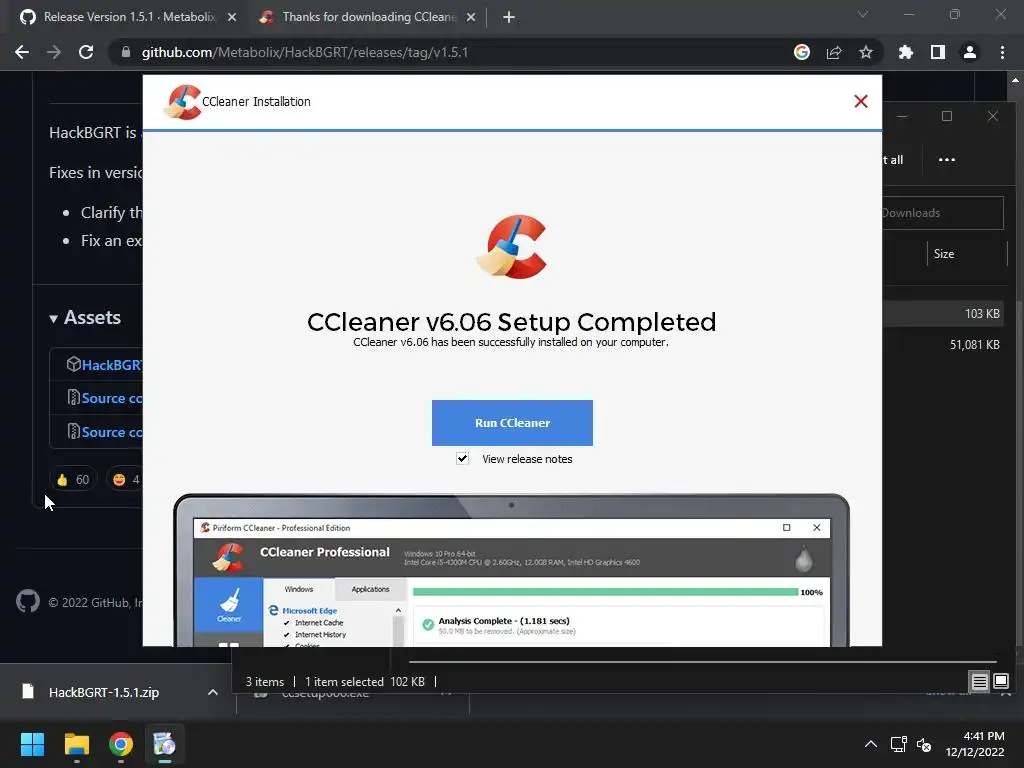The width and height of the screenshot is (1024, 768).
Task: Minimize the File Explorer window
Action: coord(902,116)
